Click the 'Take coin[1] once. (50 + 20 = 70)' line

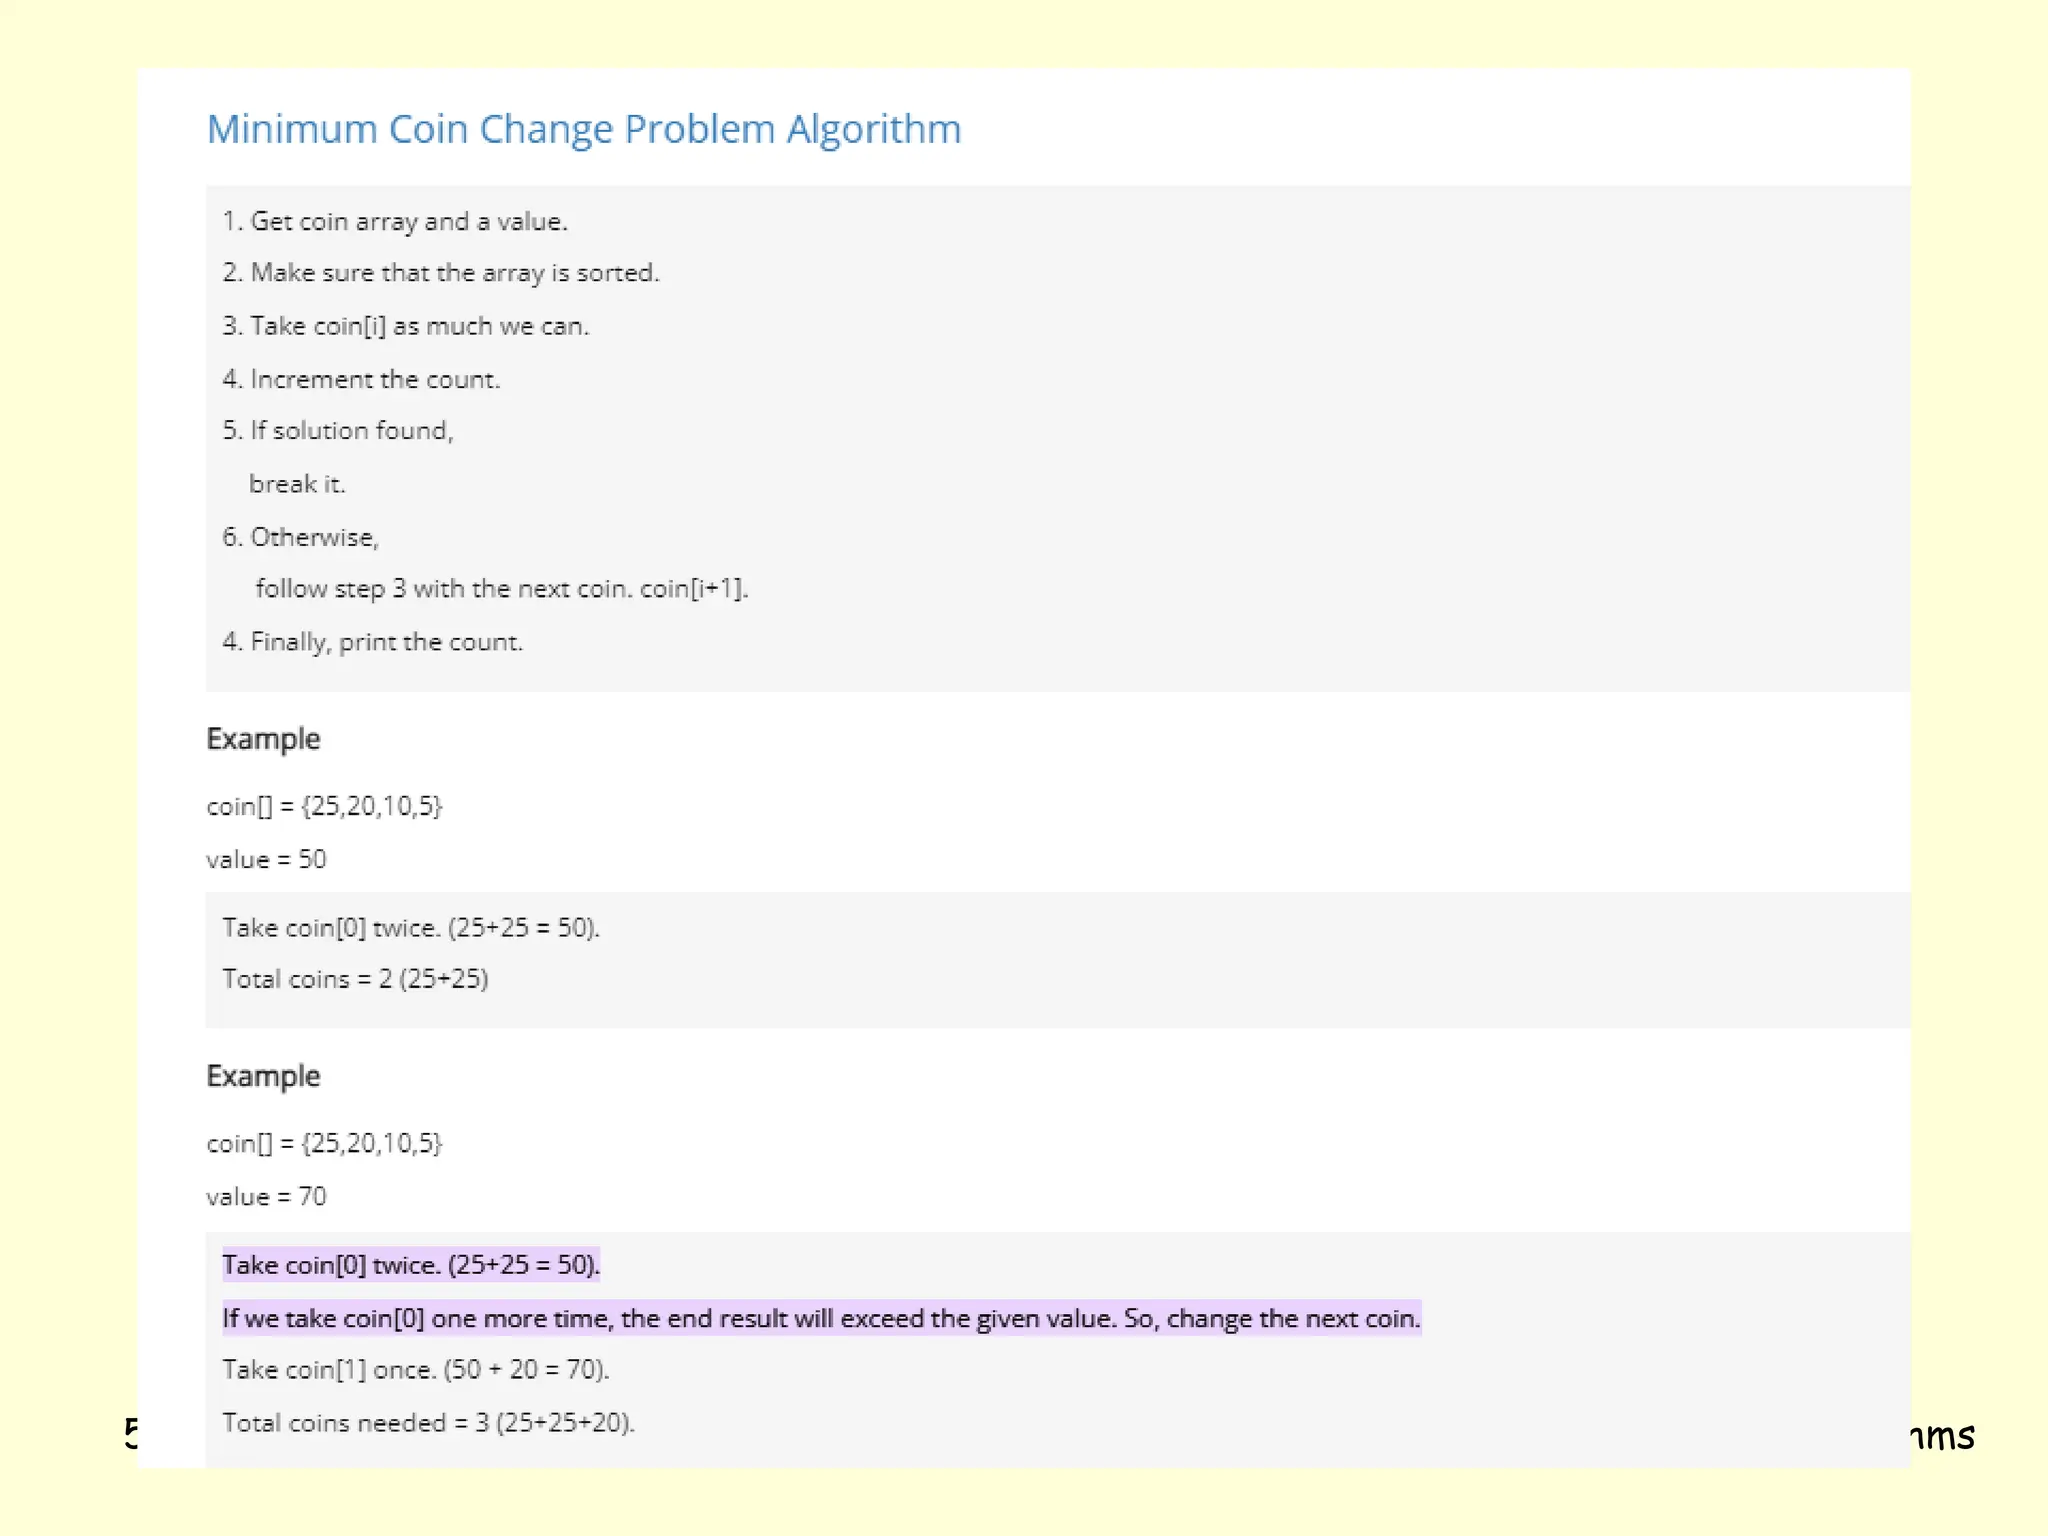tap(415, 1370)
